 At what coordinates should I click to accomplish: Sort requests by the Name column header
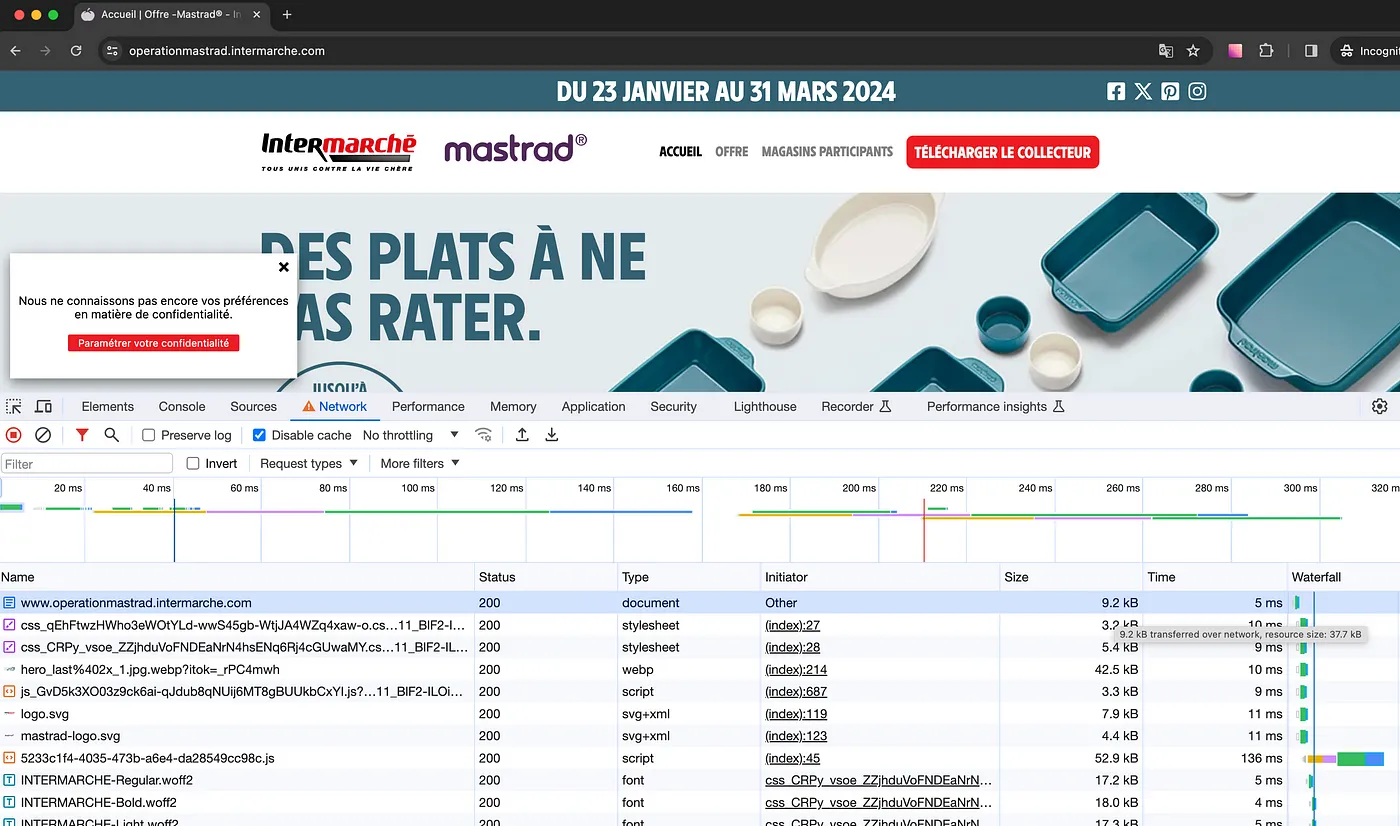[237, 577]
